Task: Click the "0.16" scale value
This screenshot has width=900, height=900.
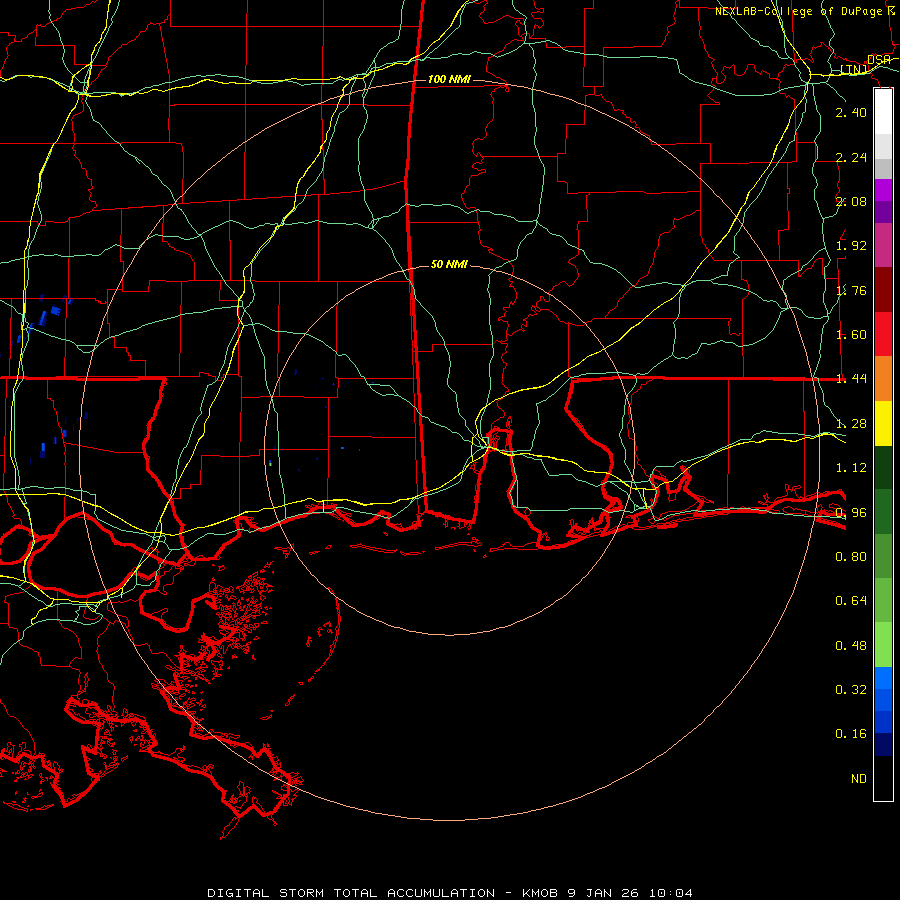Action: [851, 734]
